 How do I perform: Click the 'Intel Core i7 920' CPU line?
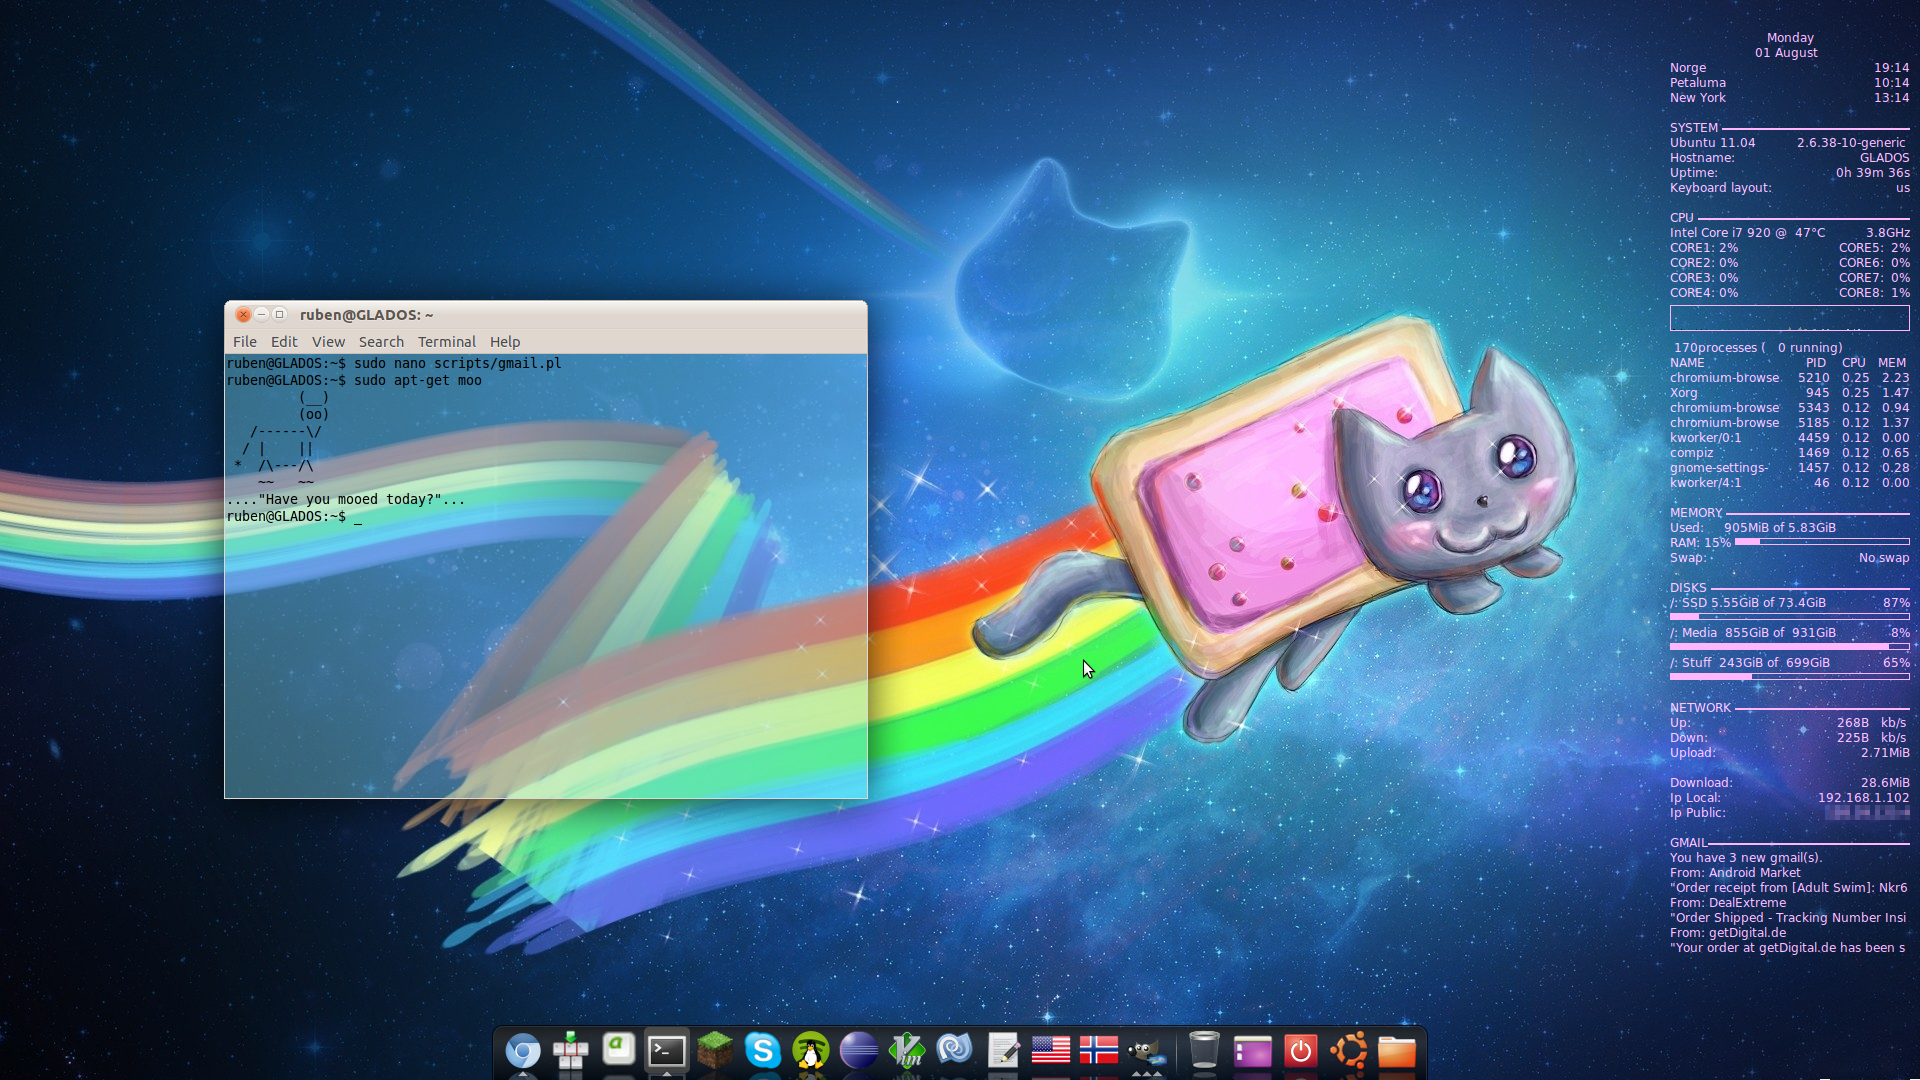click(x=1790, y=233)
